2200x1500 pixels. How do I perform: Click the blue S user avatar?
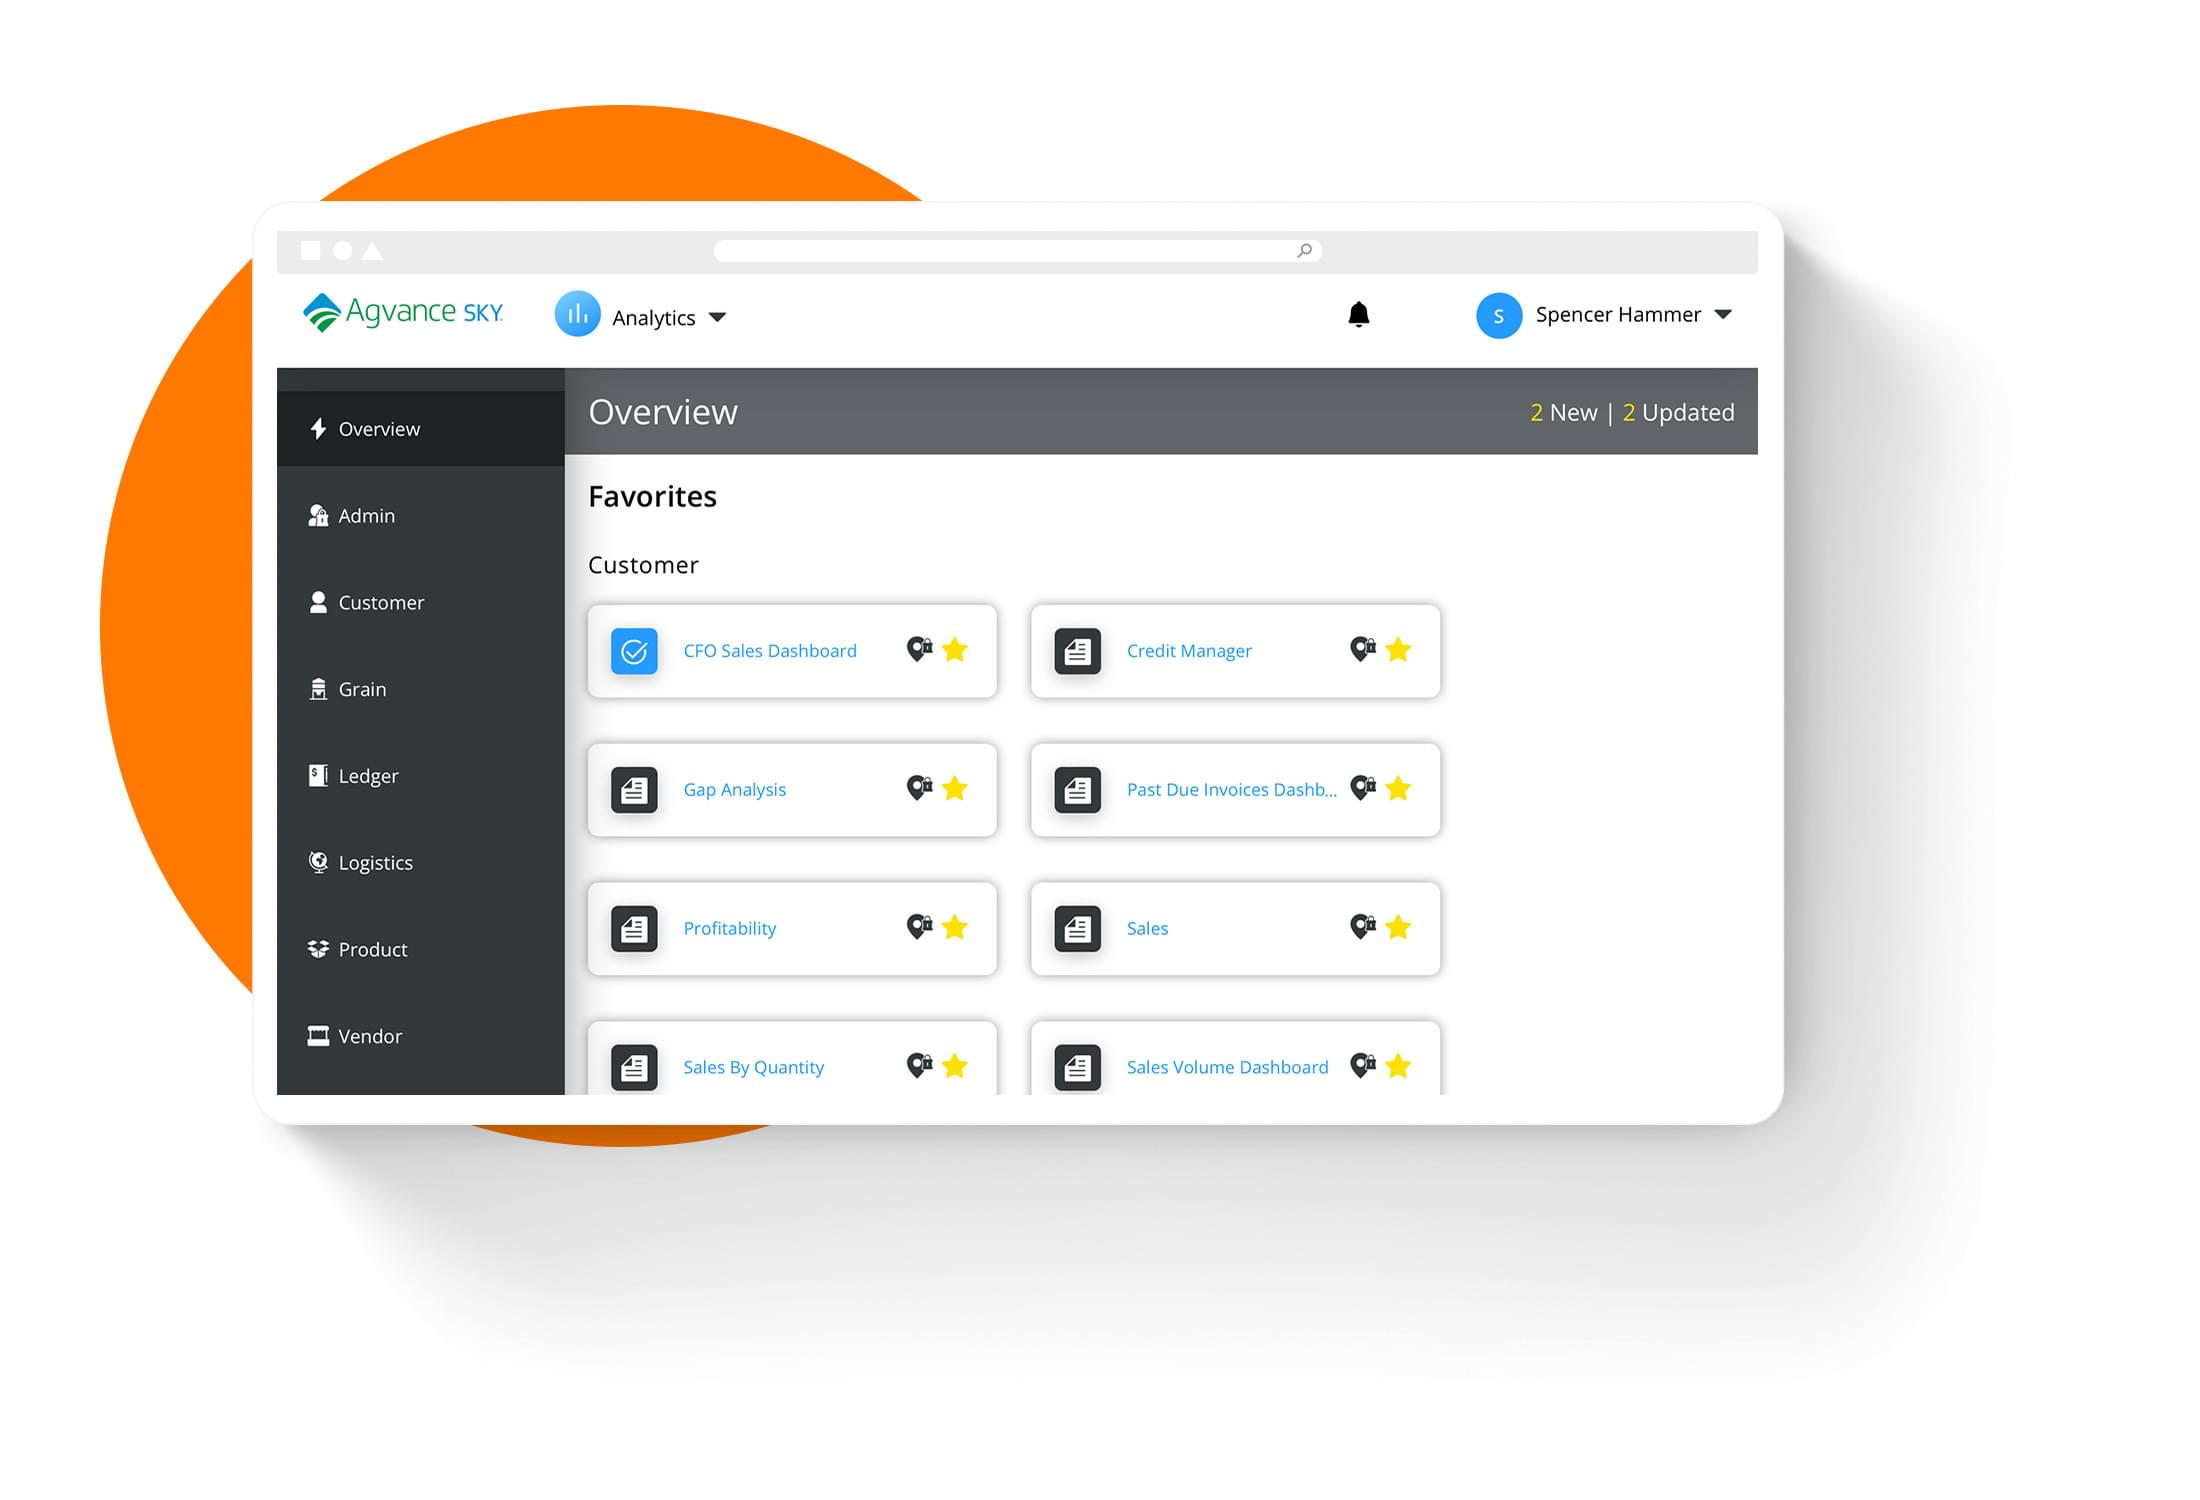[1498, 316]
